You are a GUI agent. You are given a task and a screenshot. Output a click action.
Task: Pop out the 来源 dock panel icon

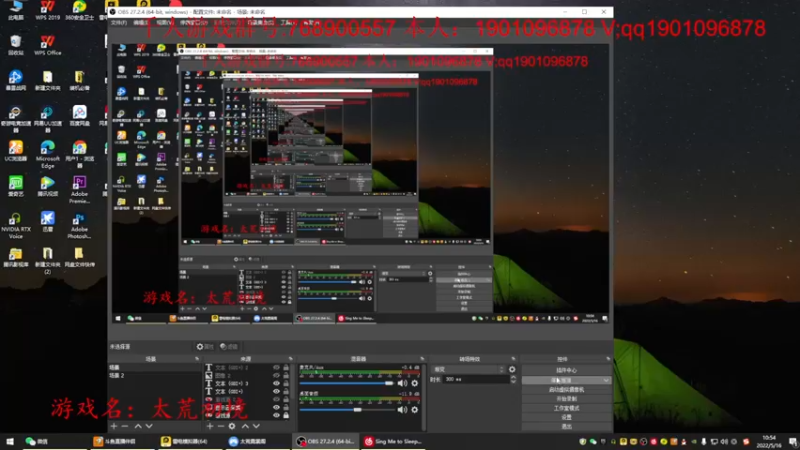click(291, 359)
